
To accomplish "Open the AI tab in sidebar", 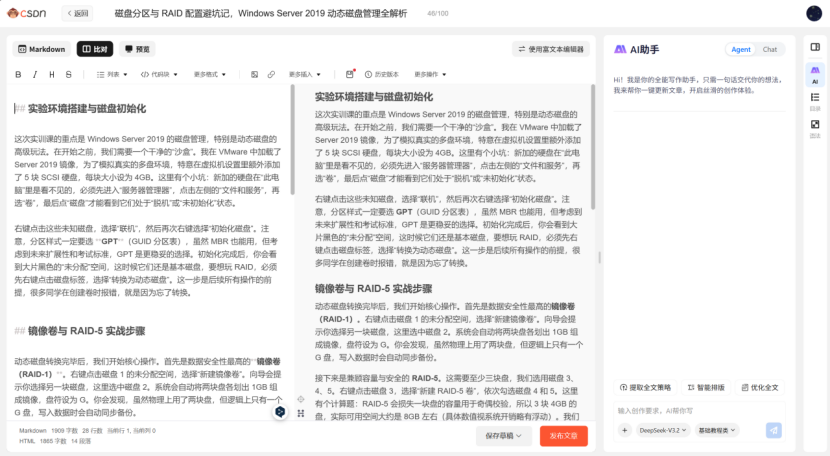I will pos(815,74).
